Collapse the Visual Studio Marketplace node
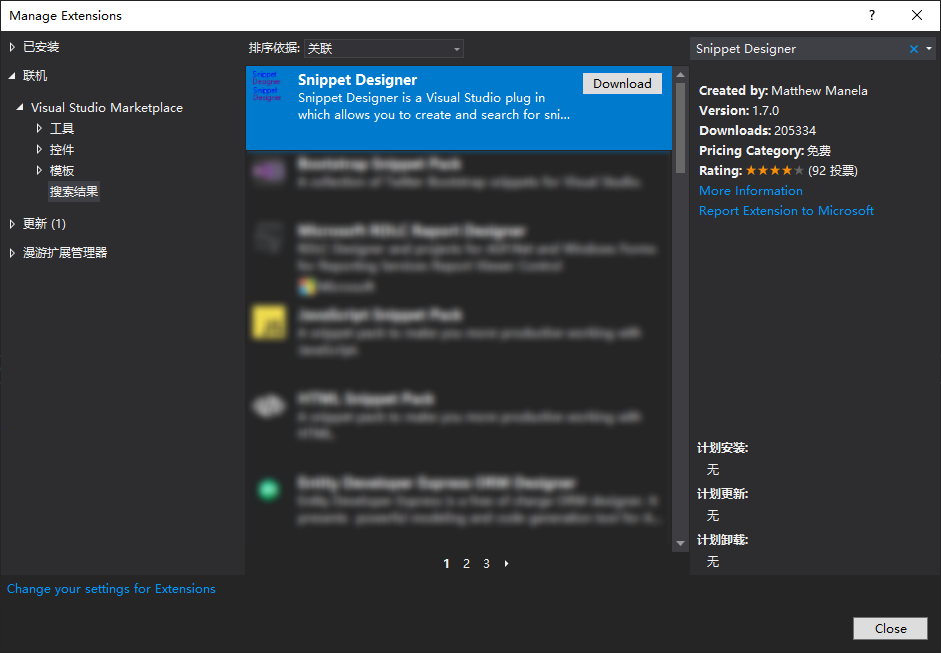This screenshot has width=941, height=653. 20,108
